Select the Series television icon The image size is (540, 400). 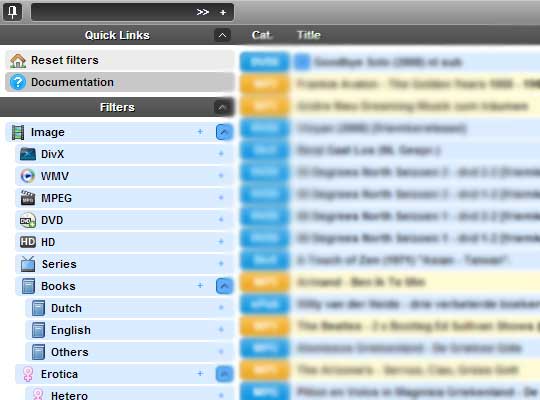pyautogui.click(x=28, y=264)
